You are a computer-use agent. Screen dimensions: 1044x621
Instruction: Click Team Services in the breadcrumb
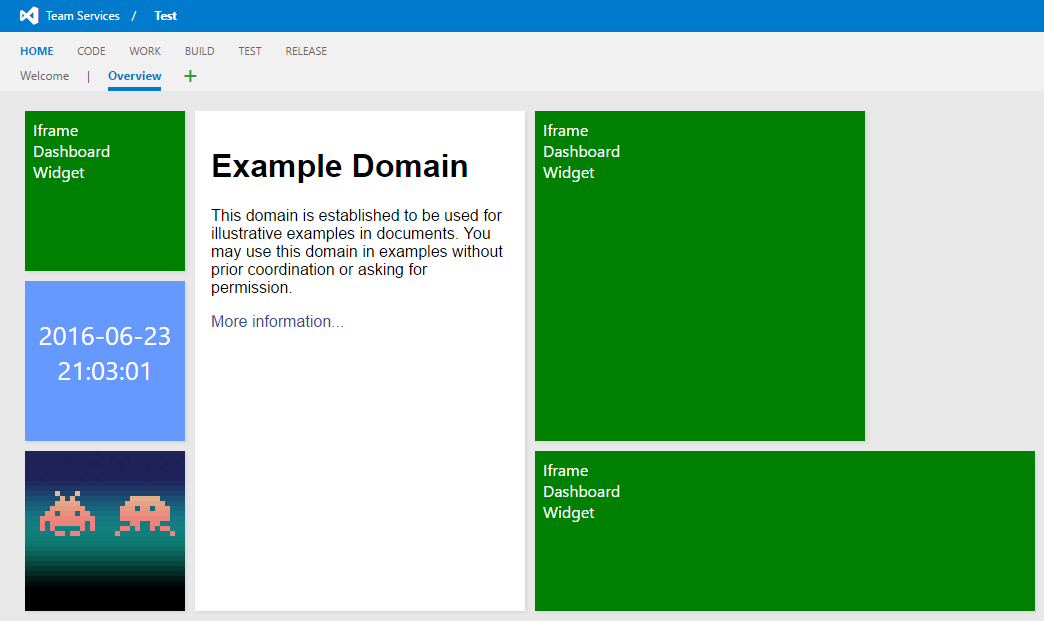[81, 15]
